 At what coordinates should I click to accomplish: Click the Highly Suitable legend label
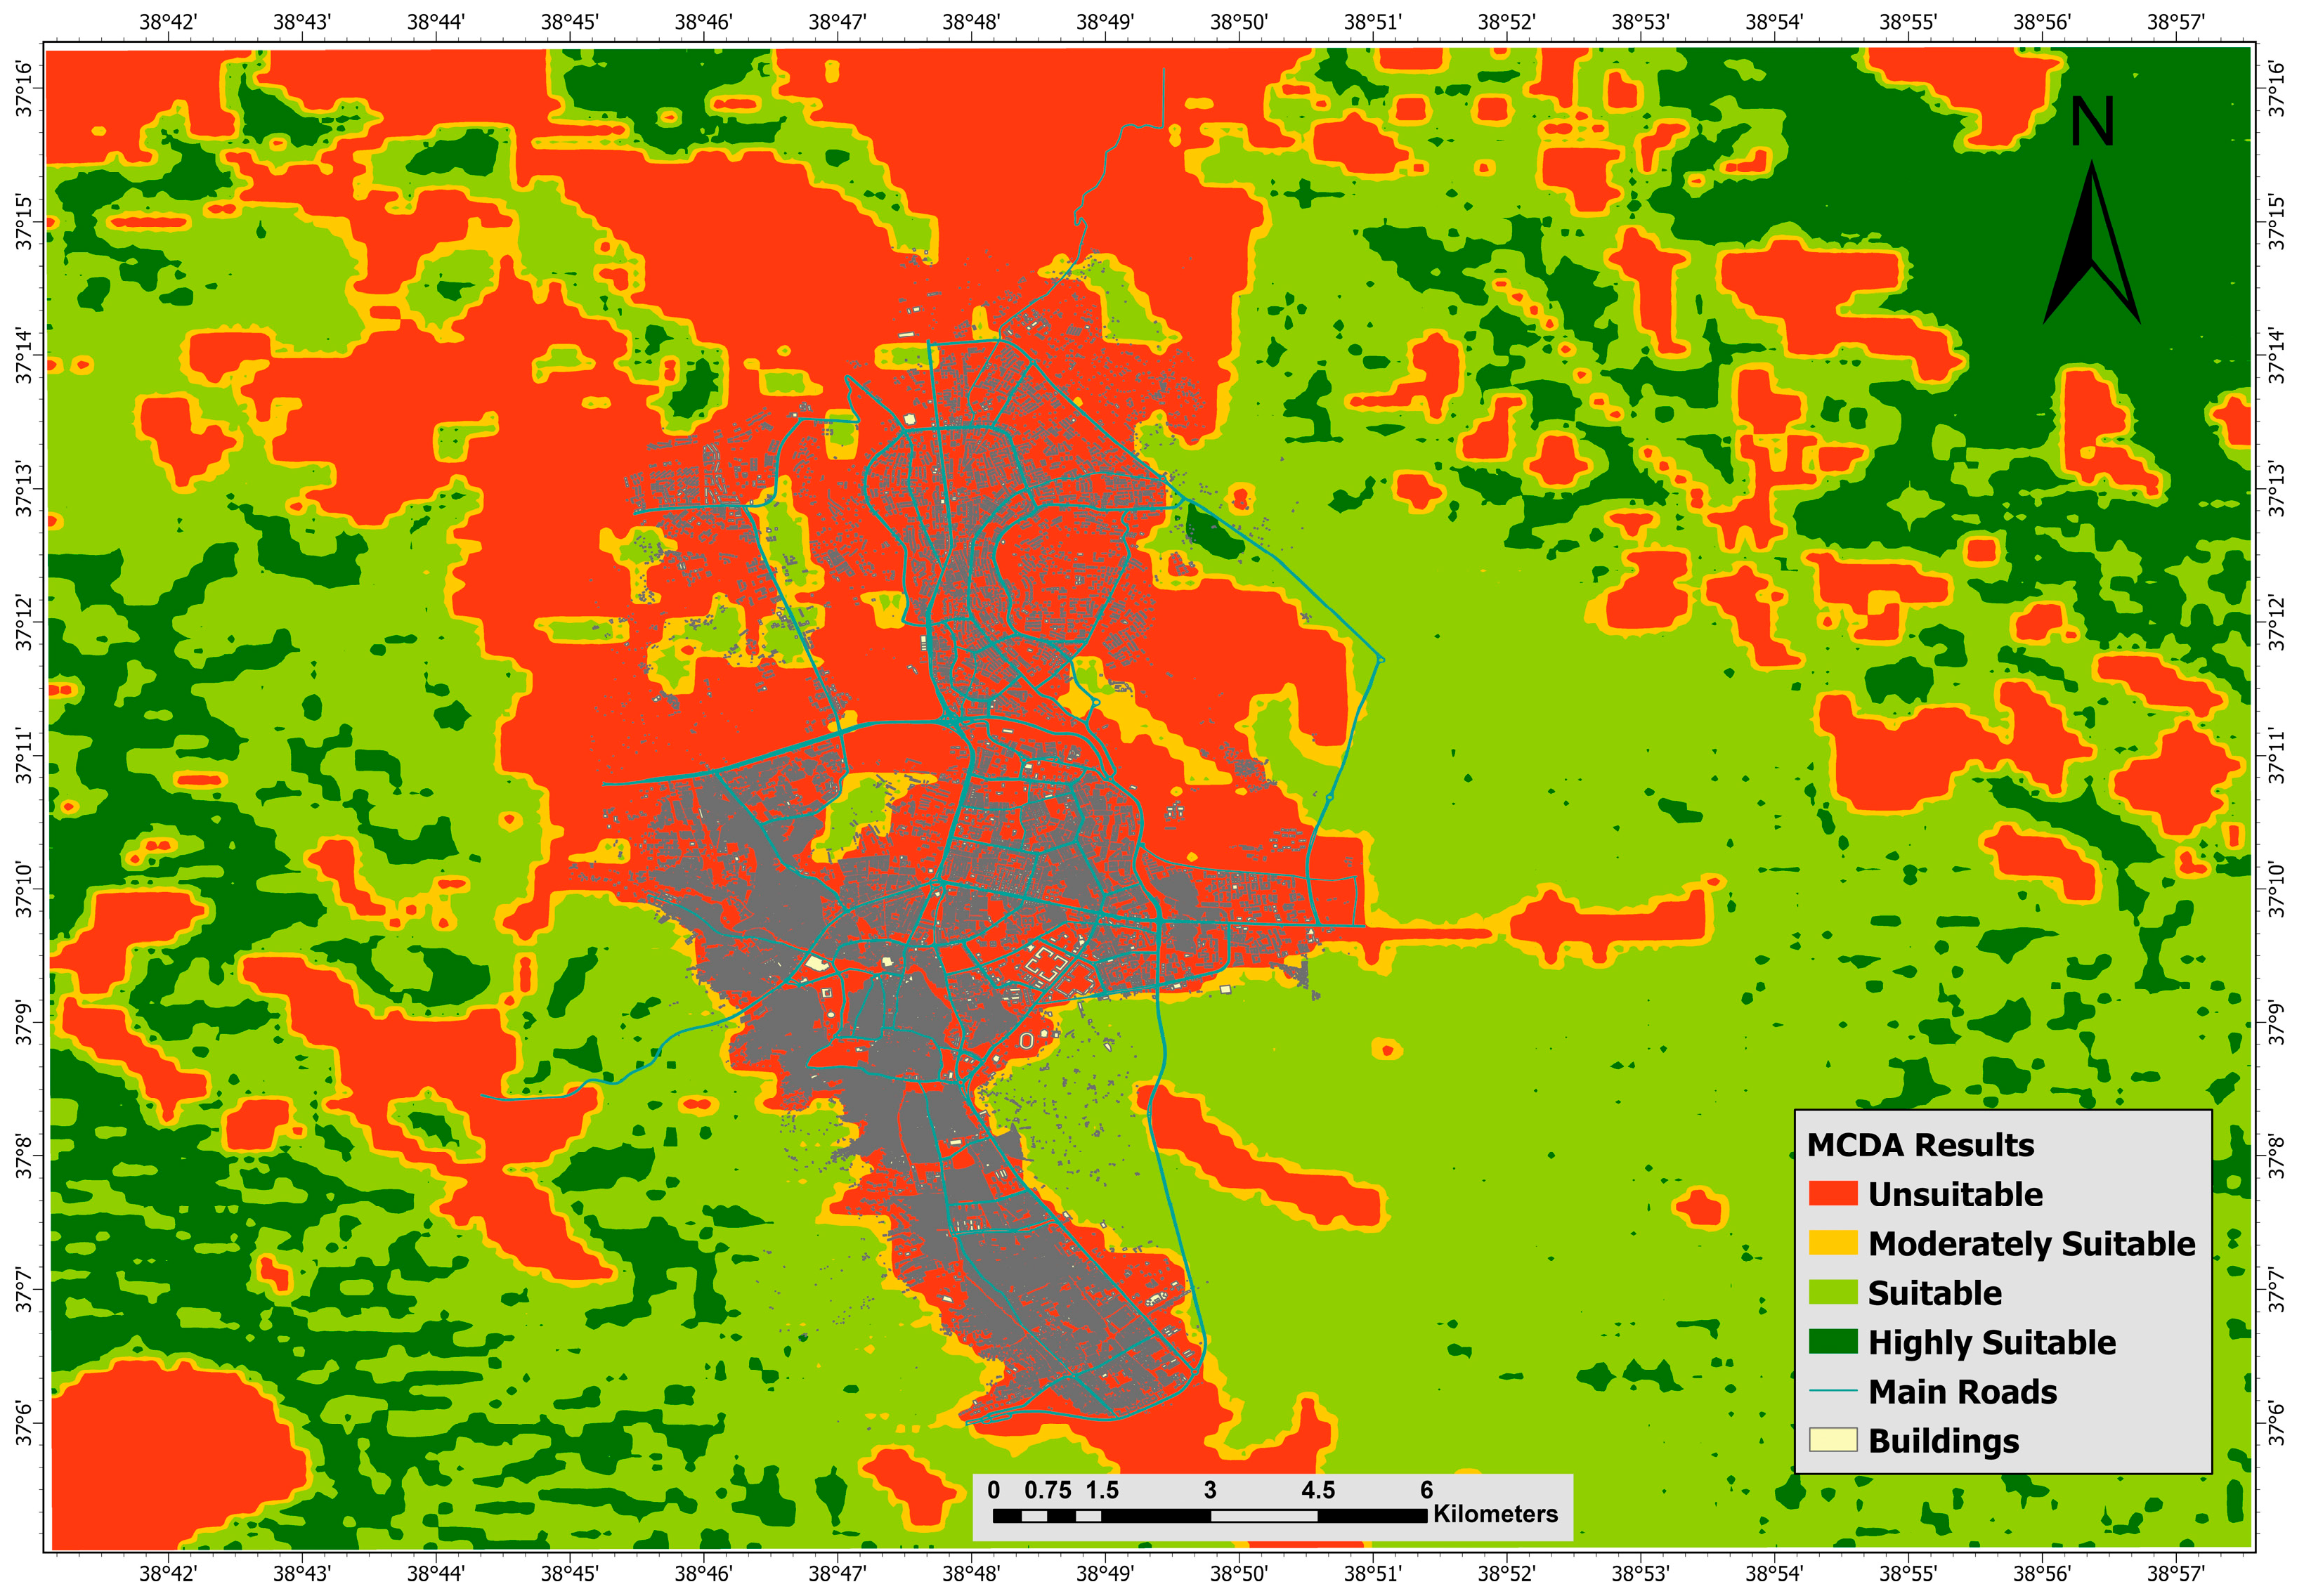1992,1342
